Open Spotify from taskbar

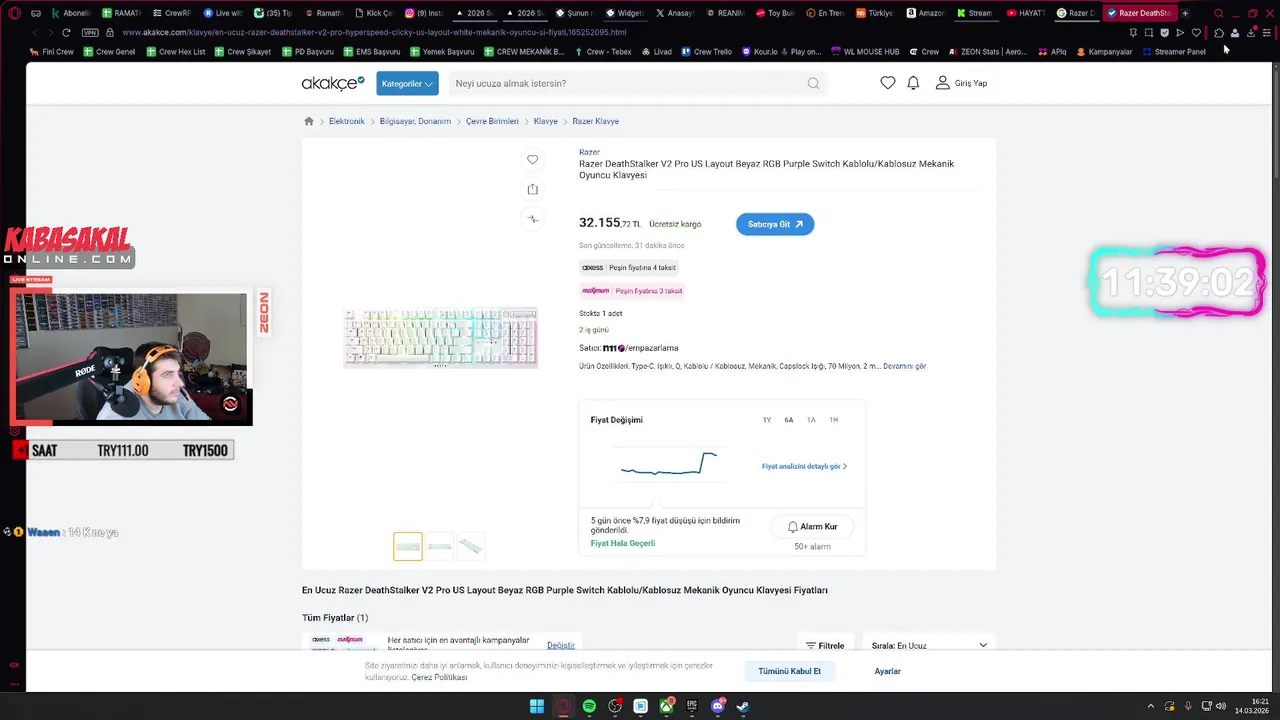coord(589,706)
